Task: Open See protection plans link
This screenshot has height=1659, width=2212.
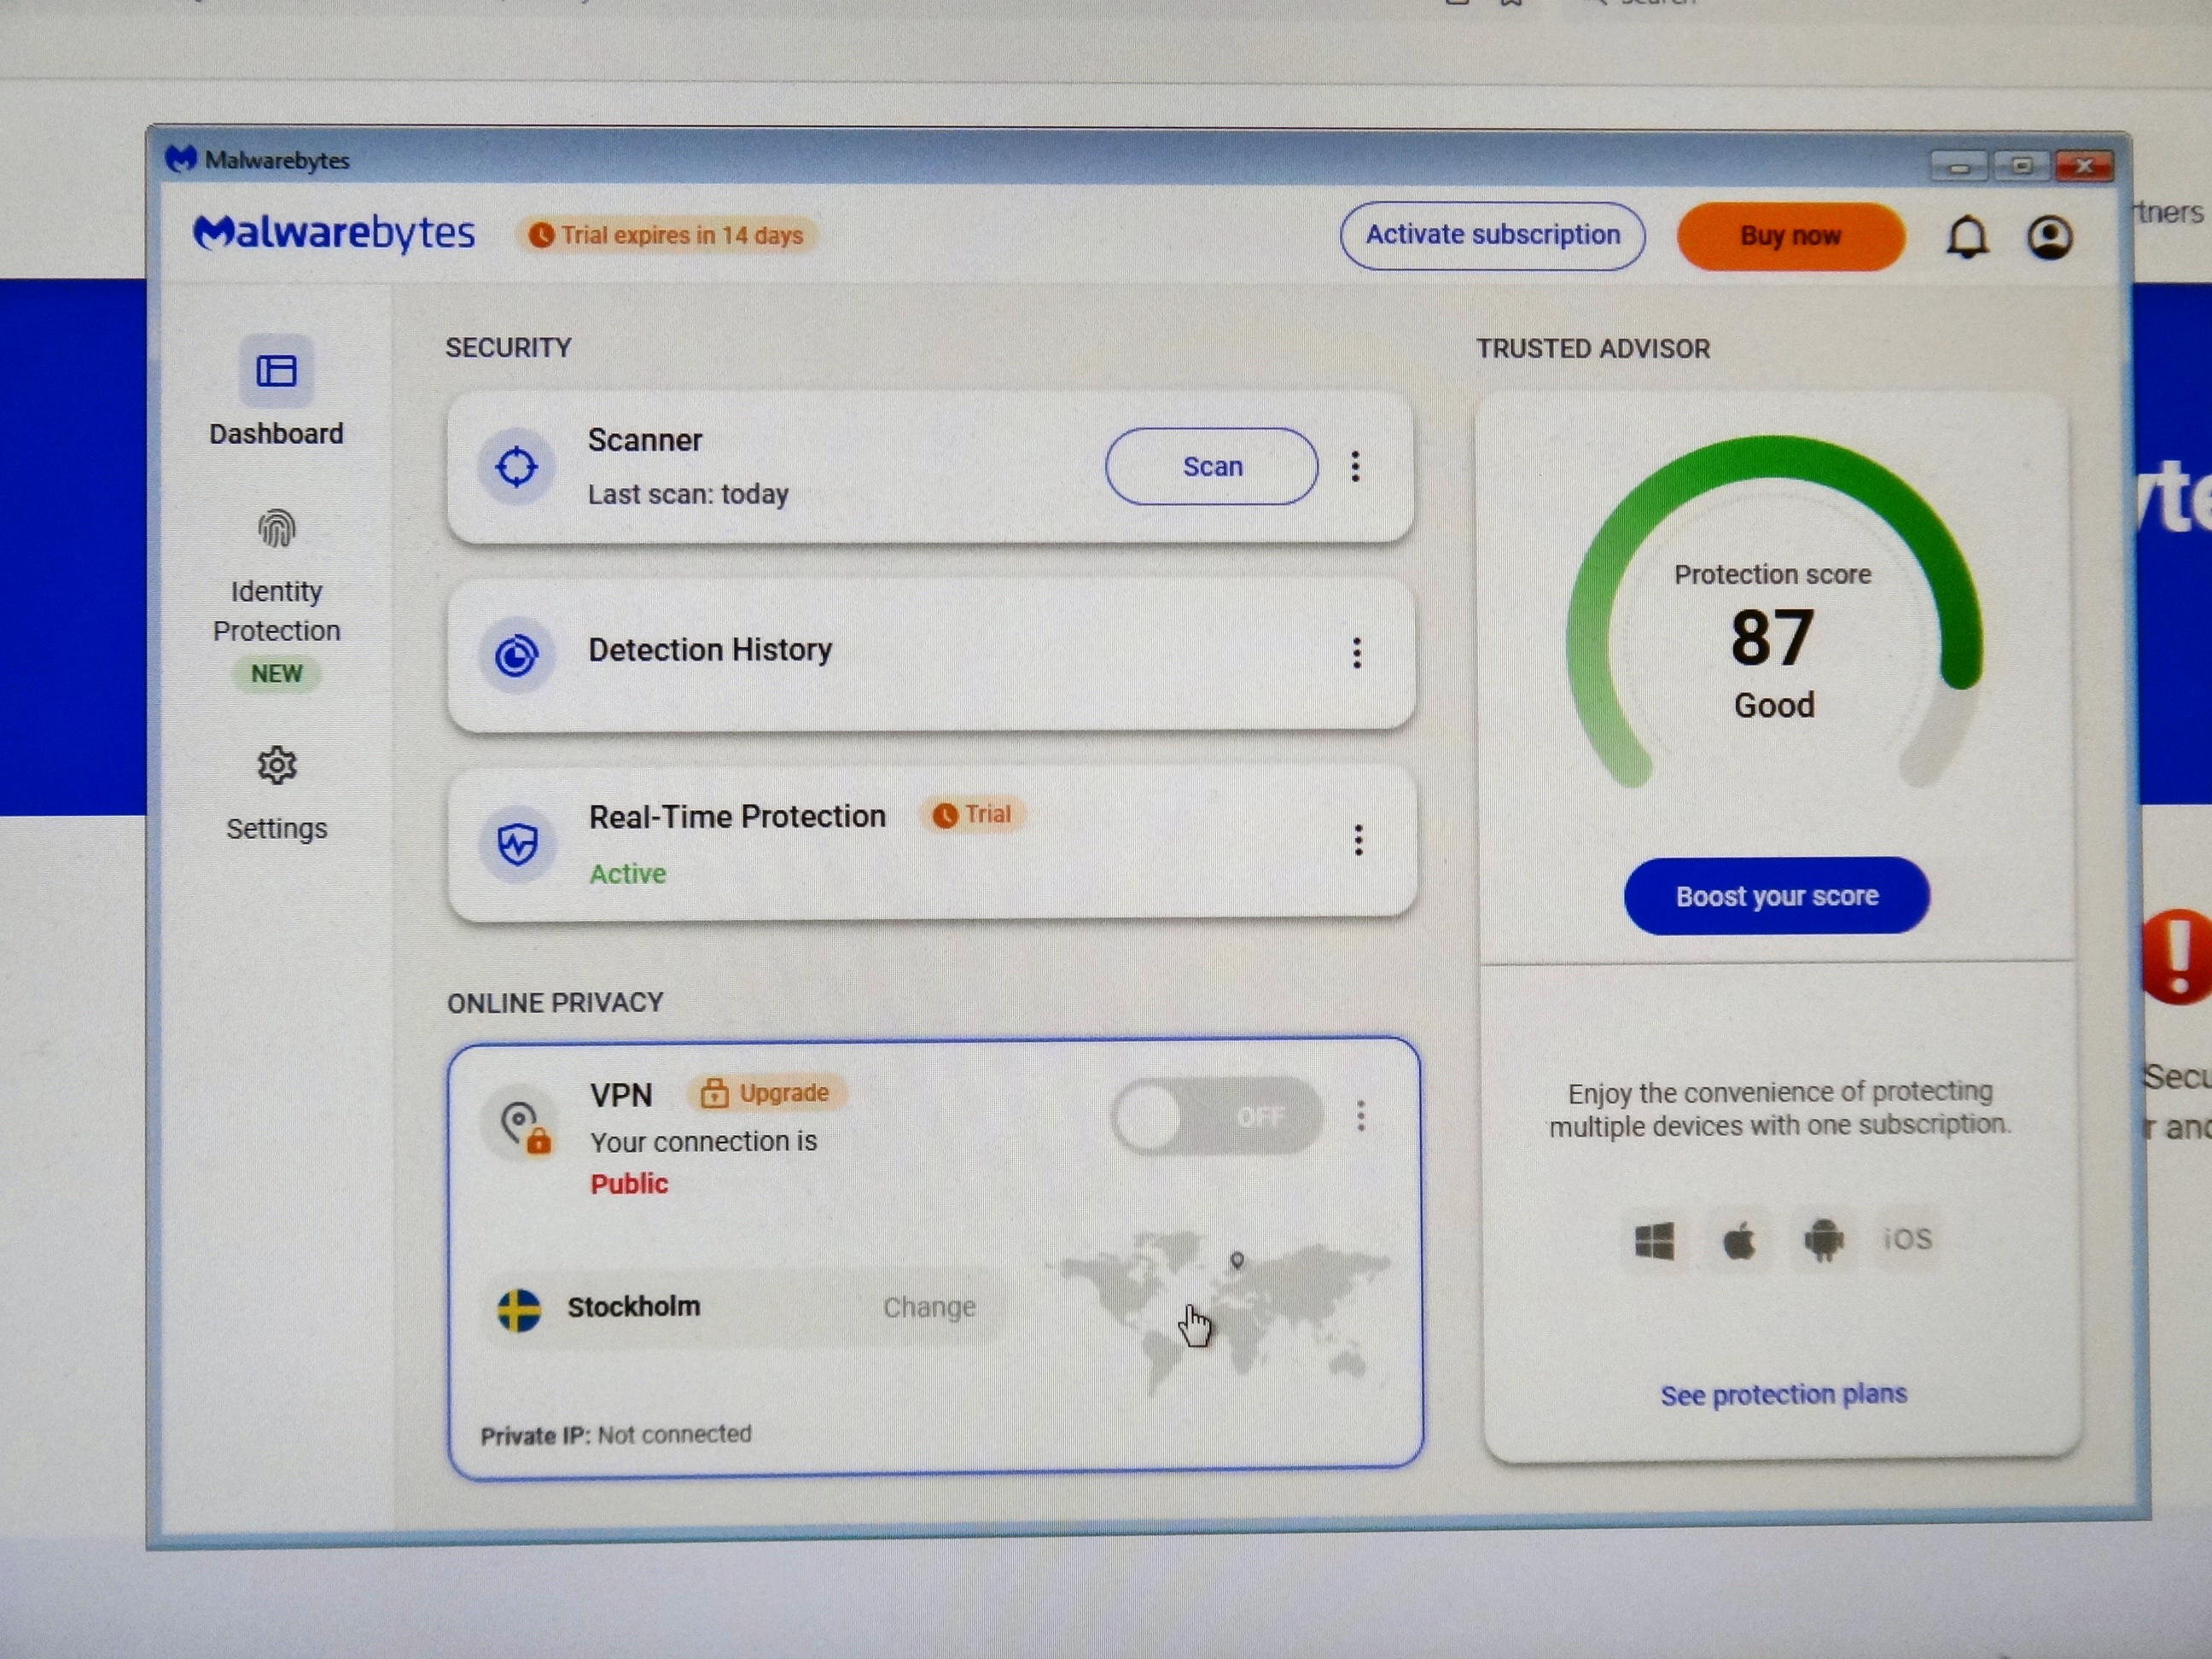Action: [x=1783, y=1394]
